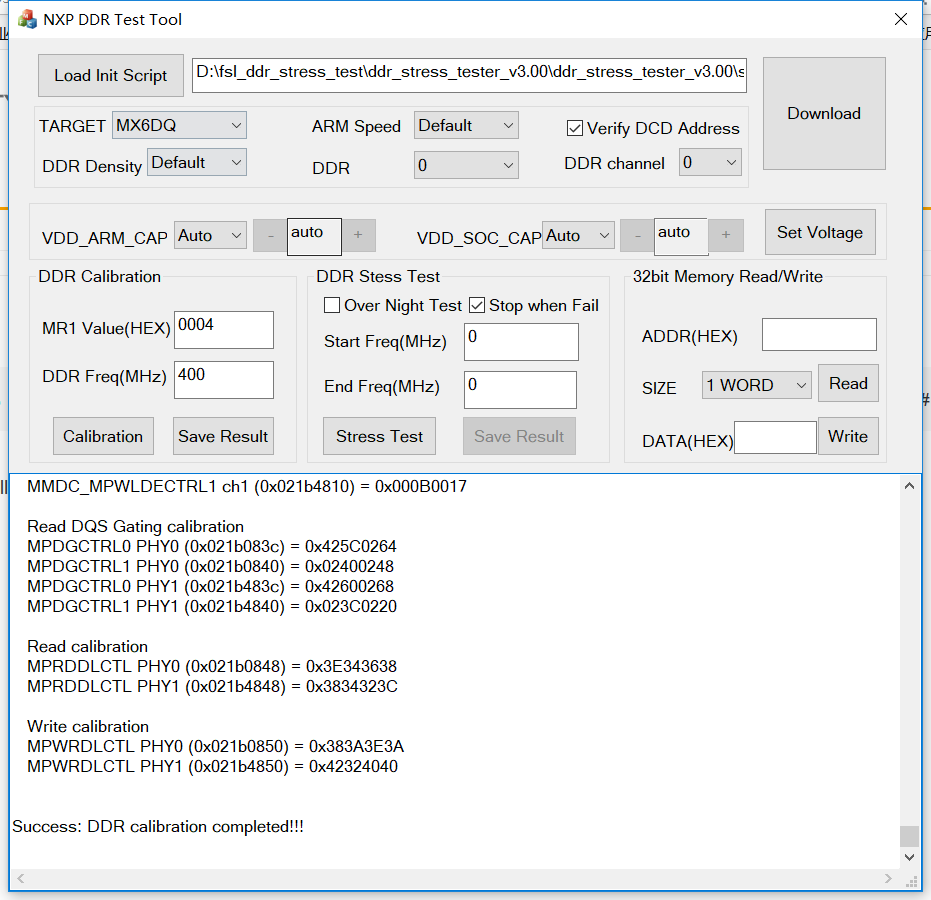
Task: Click the End Freq(MHz) input field
Action: point(520,389)
